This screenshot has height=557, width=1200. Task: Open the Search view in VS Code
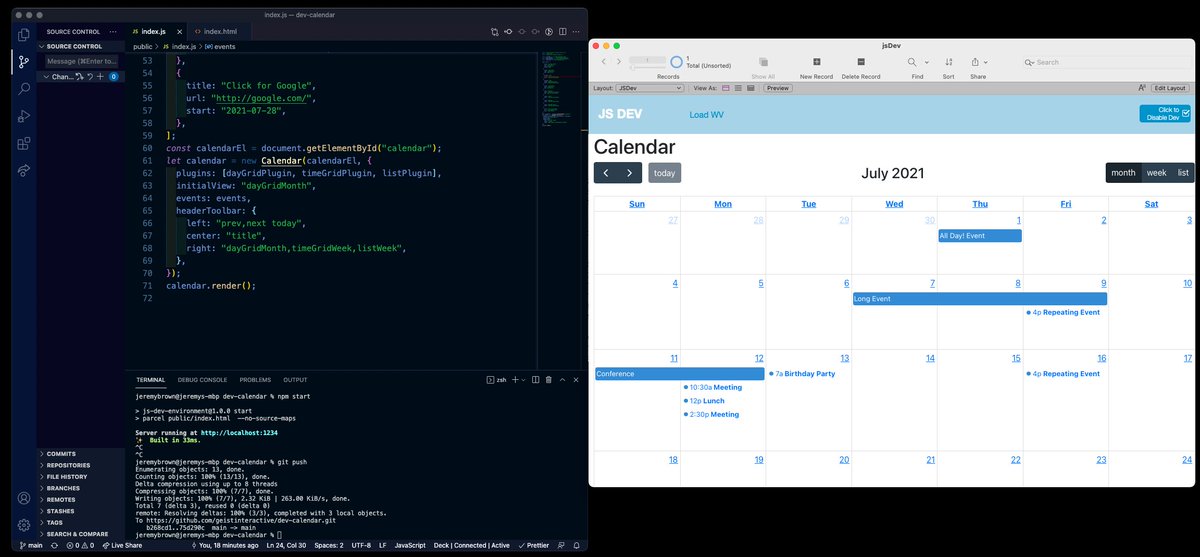[23, 89]
